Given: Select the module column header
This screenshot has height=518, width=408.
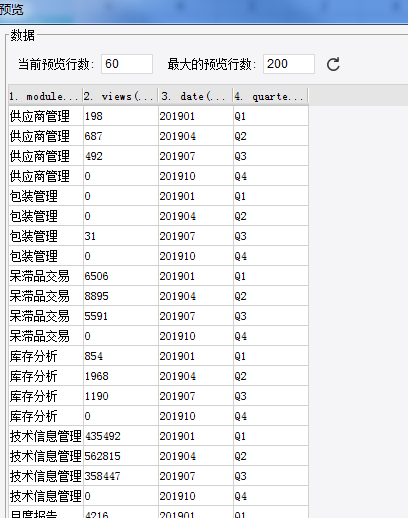Looking at the screenshot, I should [46, 97].
